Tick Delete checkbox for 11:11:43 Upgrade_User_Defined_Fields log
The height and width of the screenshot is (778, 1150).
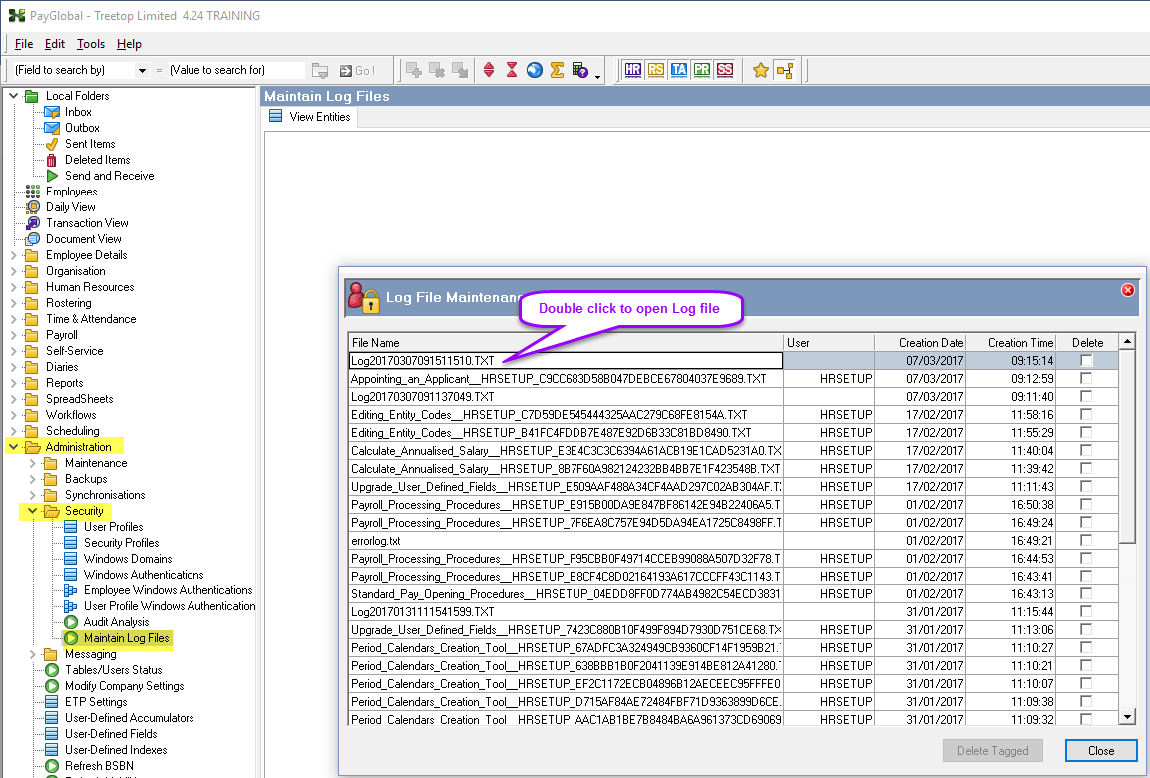pos(1086,486)
